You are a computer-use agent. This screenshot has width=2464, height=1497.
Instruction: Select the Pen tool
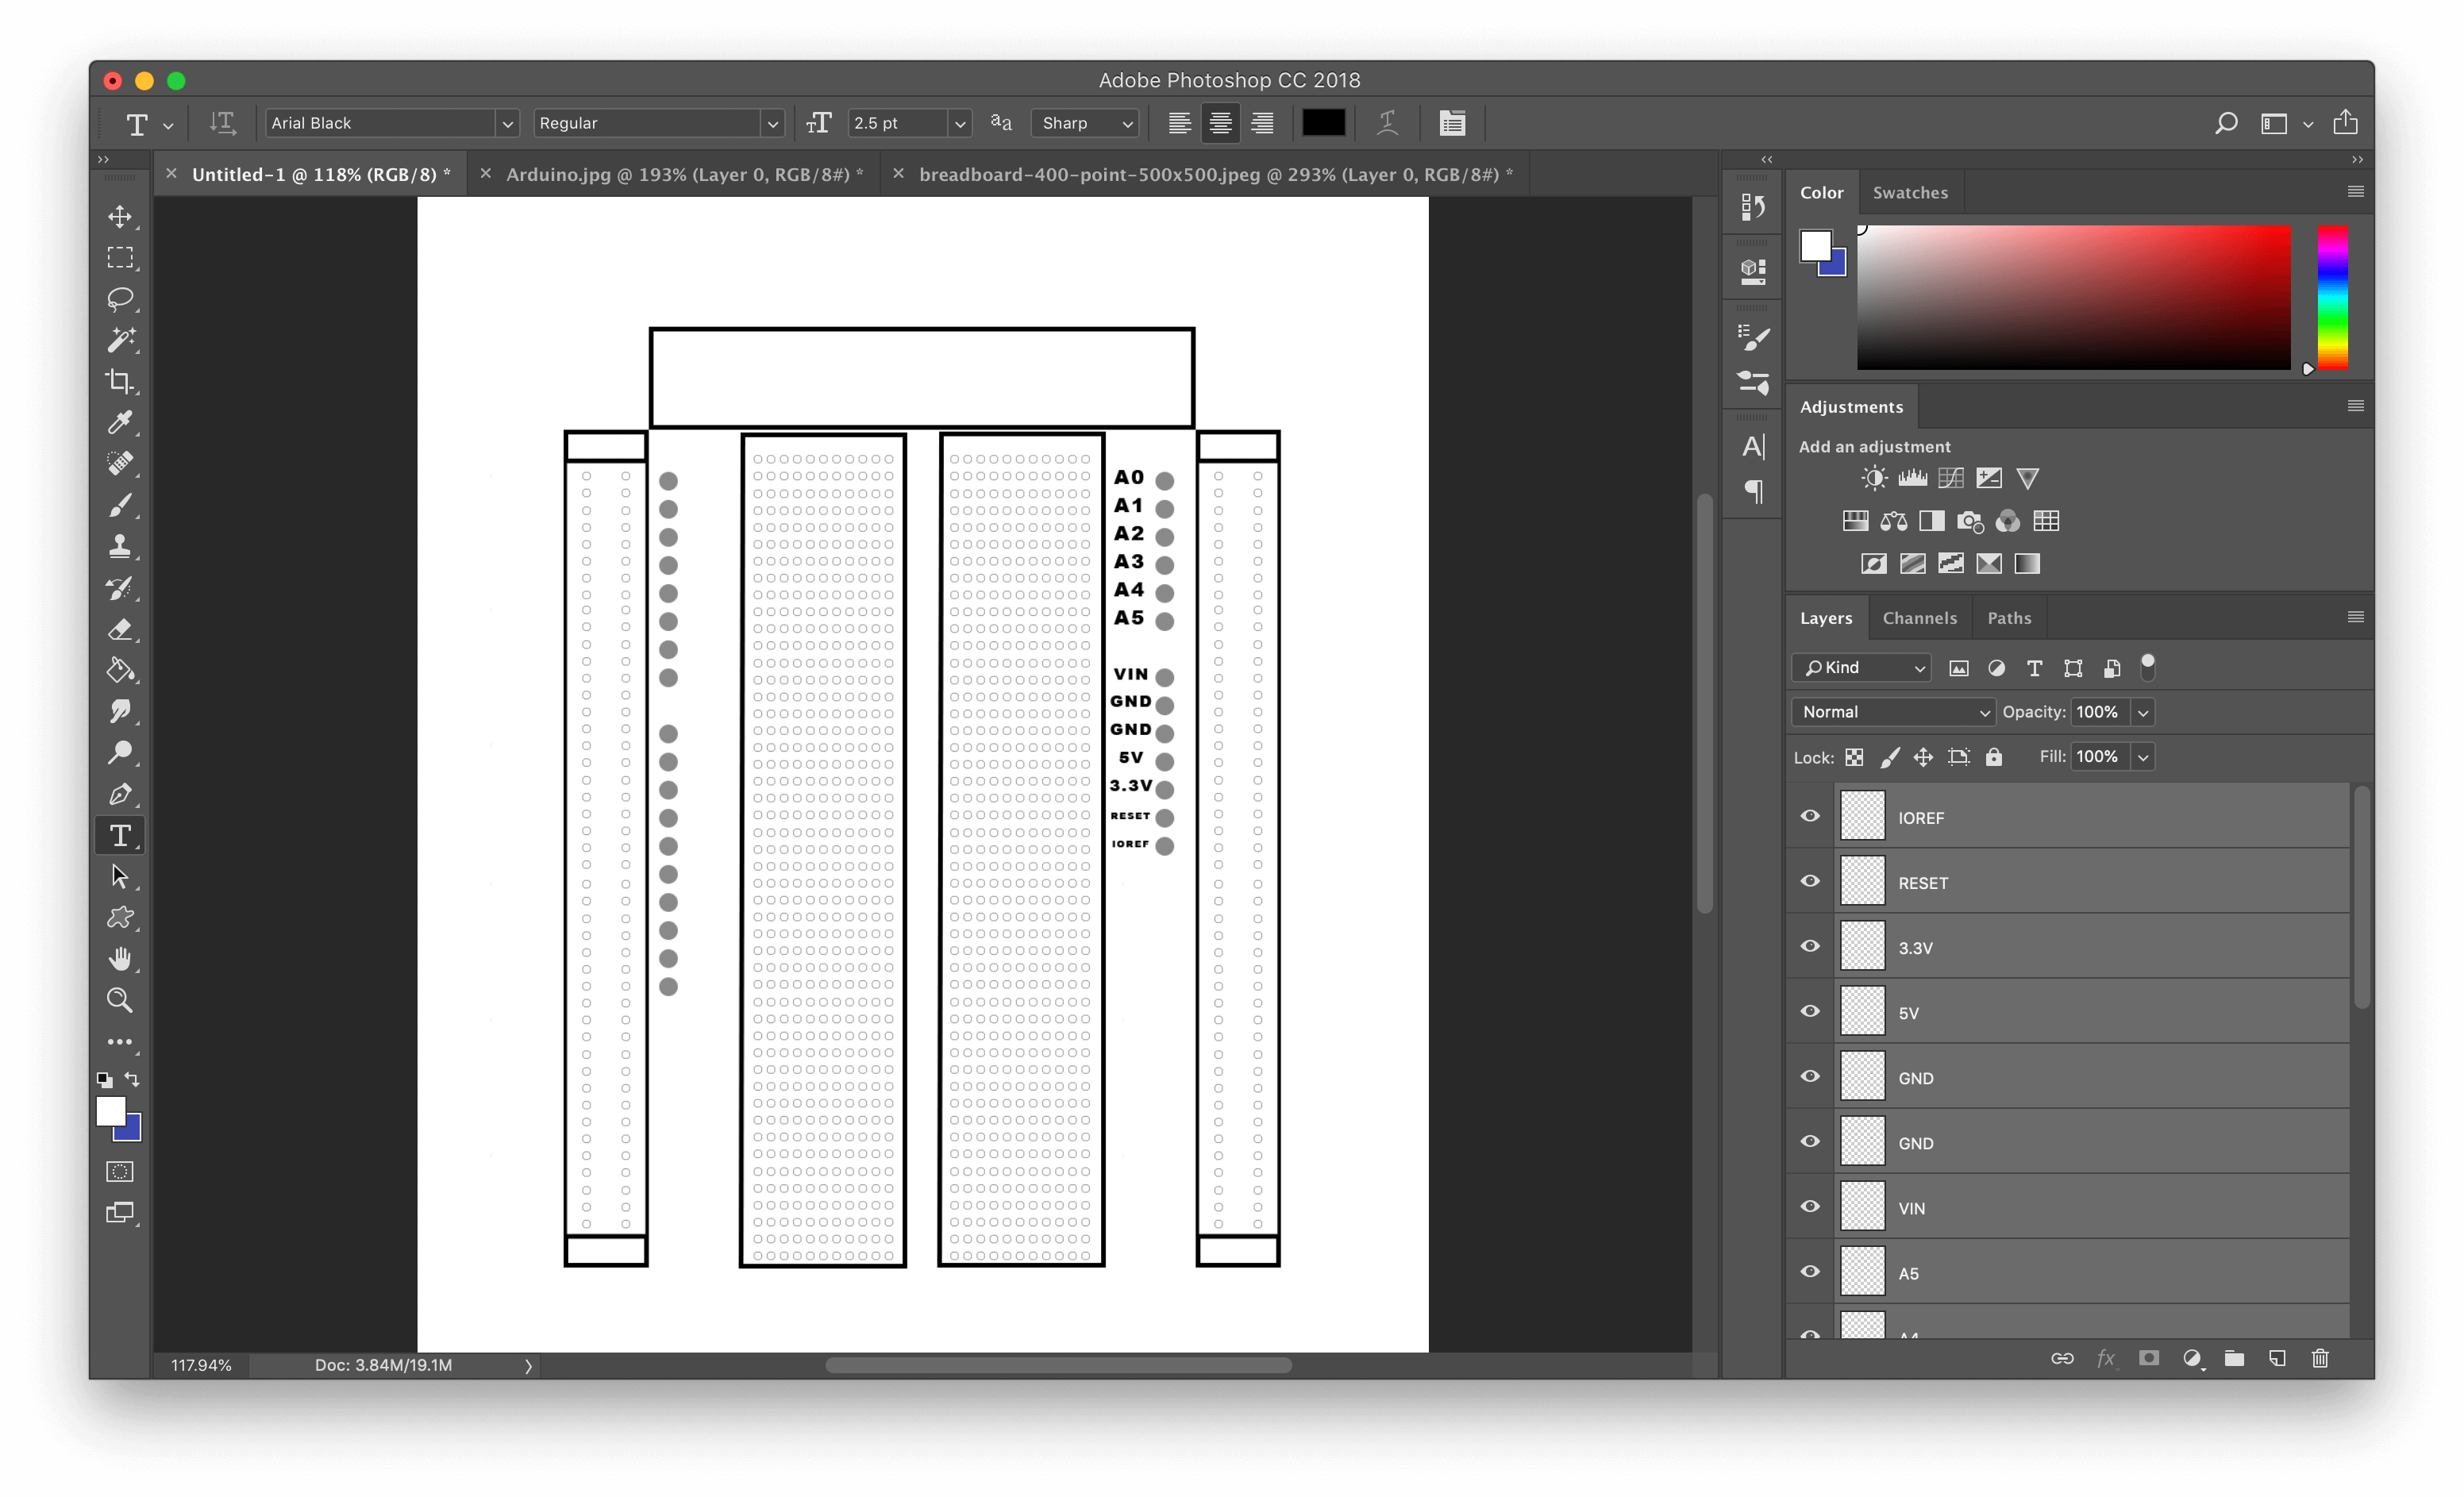[120, 794]
